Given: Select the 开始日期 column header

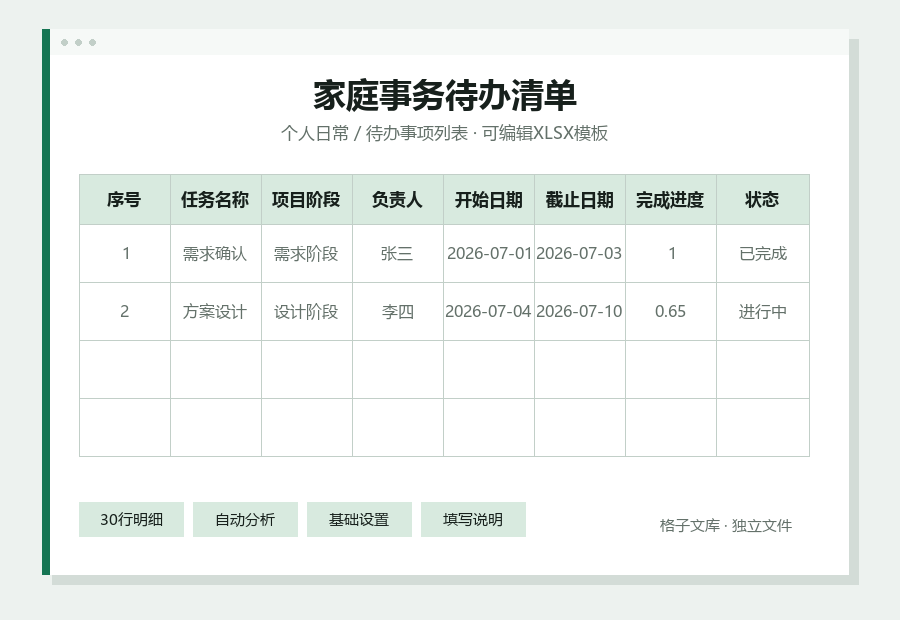Looking at the screenshot, I should [x=488, y=200].
